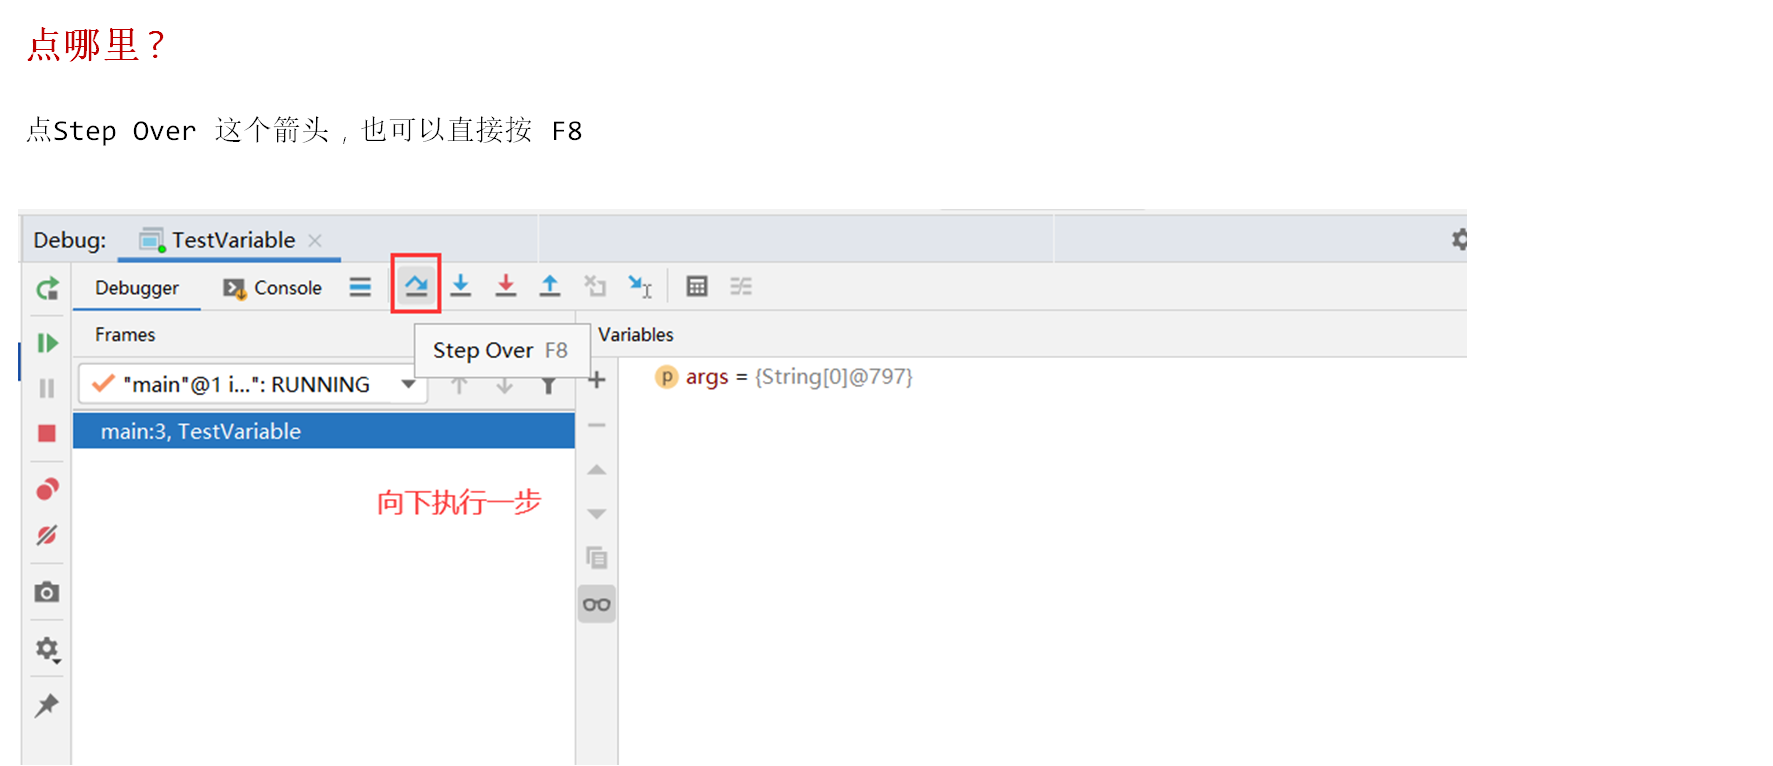The width and height of the screenshot is (1773, 766).
Task: Click the Step Over debugger icon
Action: [x=416, y=286]
